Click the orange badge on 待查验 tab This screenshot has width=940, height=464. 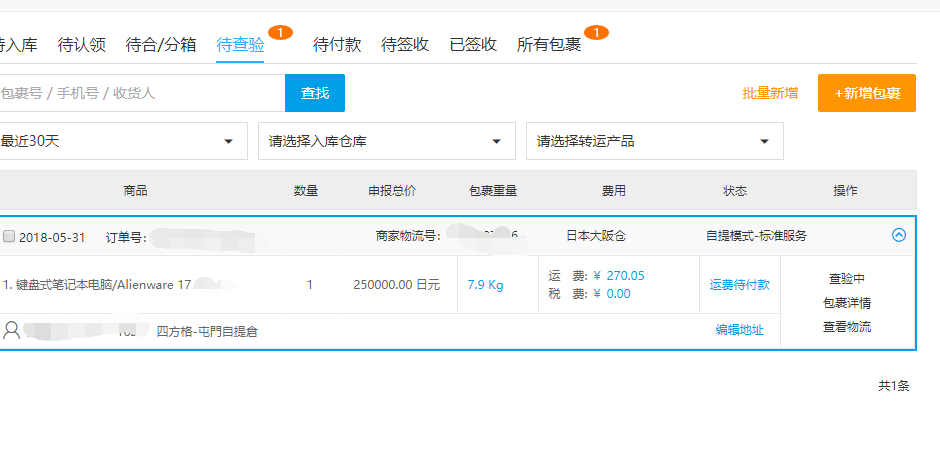[x=280, y=32]
